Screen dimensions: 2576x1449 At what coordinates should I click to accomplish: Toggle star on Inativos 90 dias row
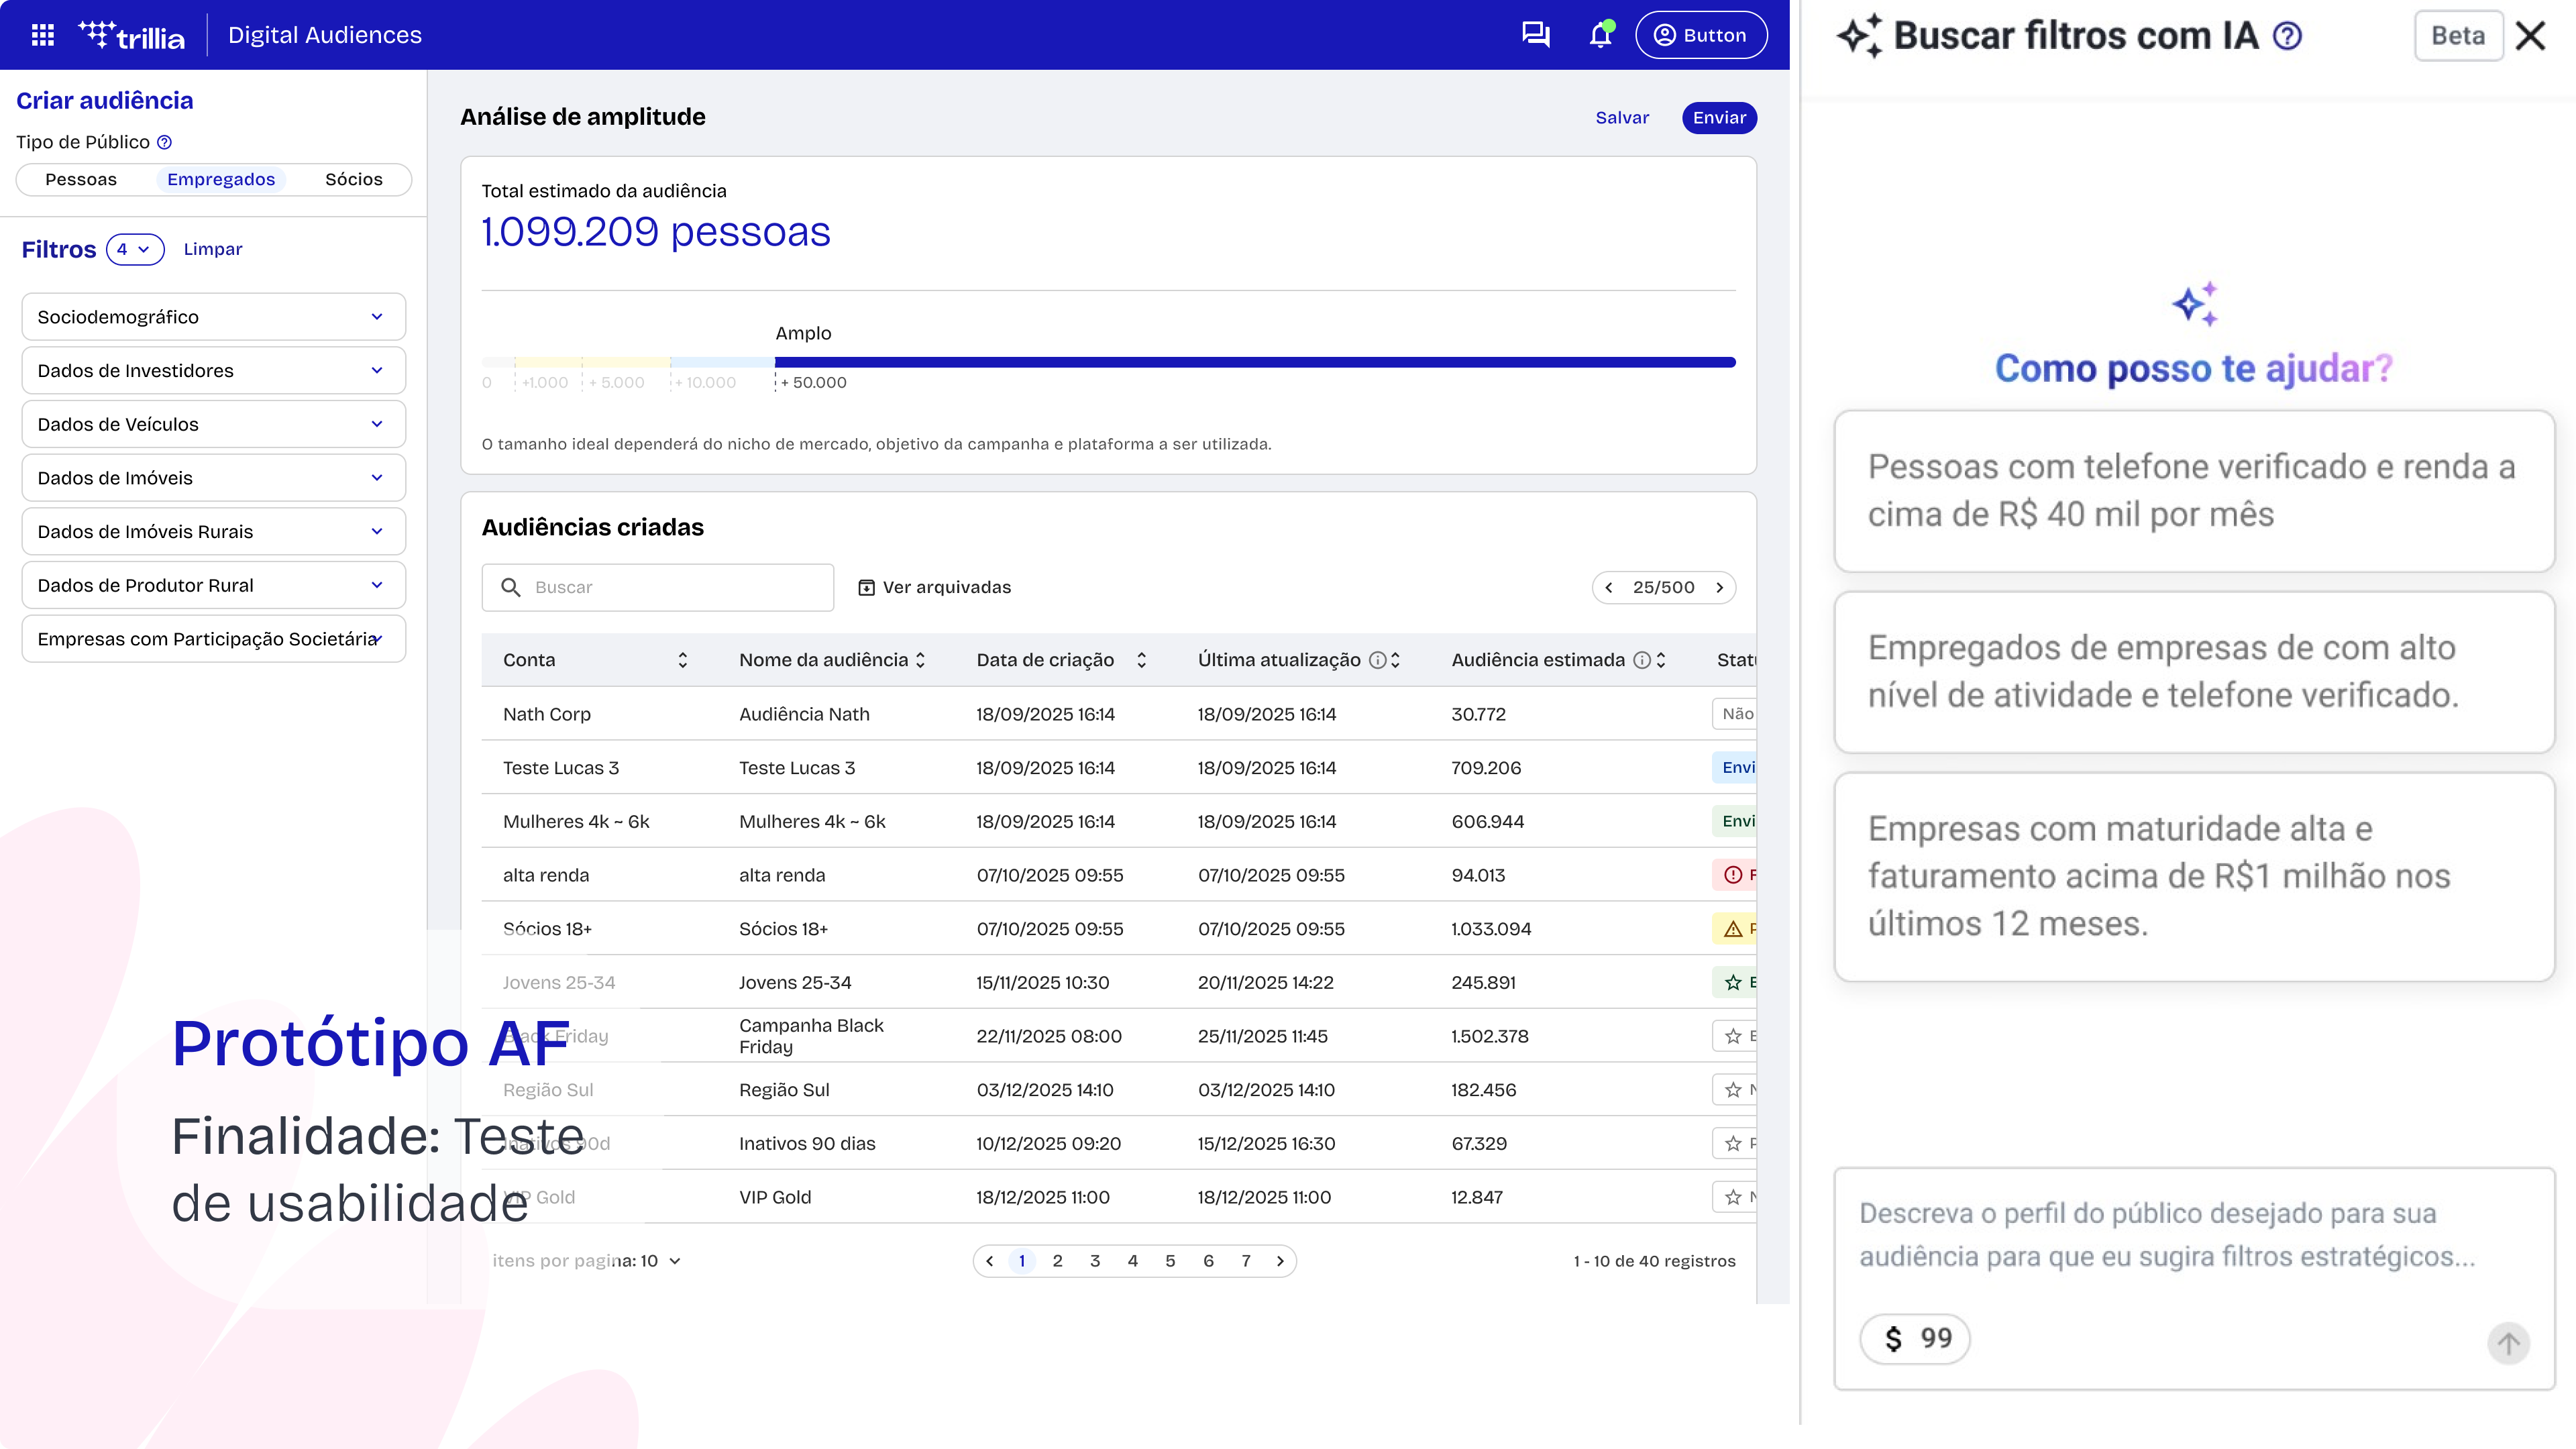[x=1733, y=1144]
